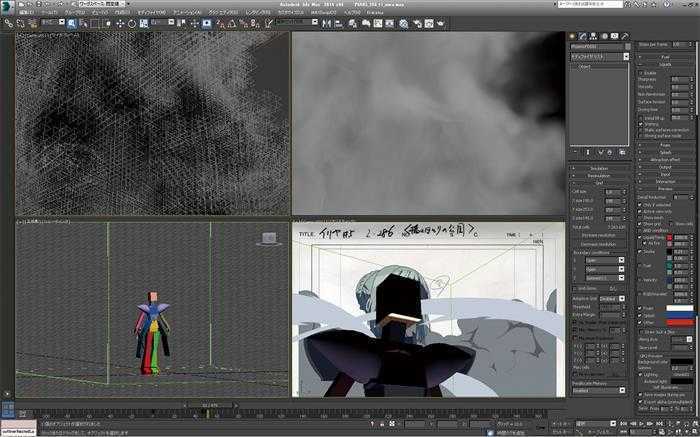Click the Use Pivot Point Center icon
The image size is (700, 437).
pos(182,23)
